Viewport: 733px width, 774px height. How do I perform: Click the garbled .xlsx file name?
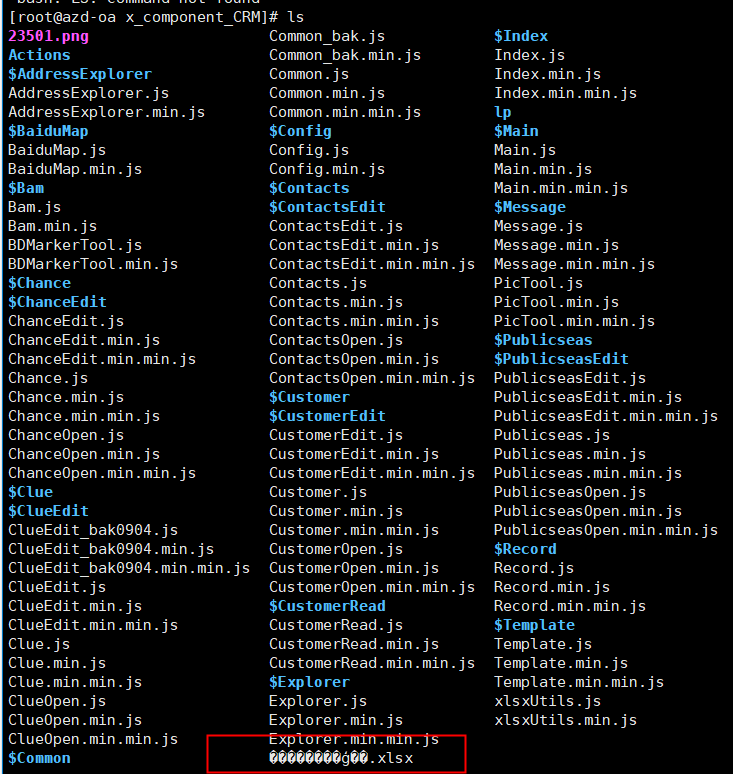pyautogui.click(x=341, y=758)
